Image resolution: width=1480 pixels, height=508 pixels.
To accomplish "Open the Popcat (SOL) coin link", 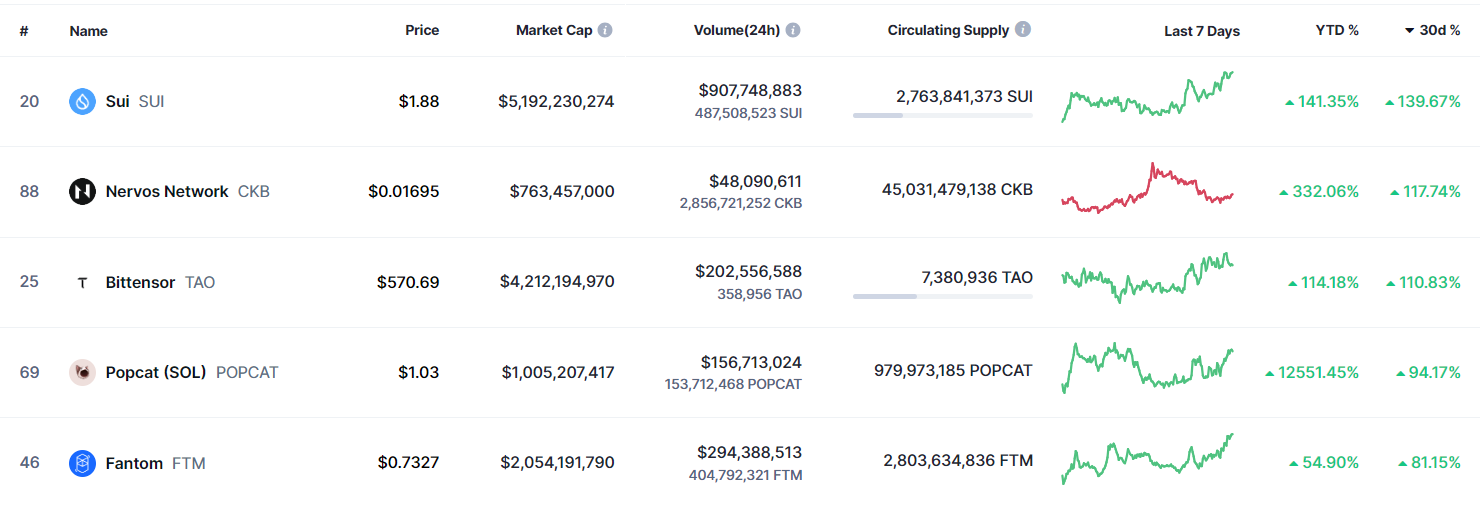I will click(x=192, y=372).
